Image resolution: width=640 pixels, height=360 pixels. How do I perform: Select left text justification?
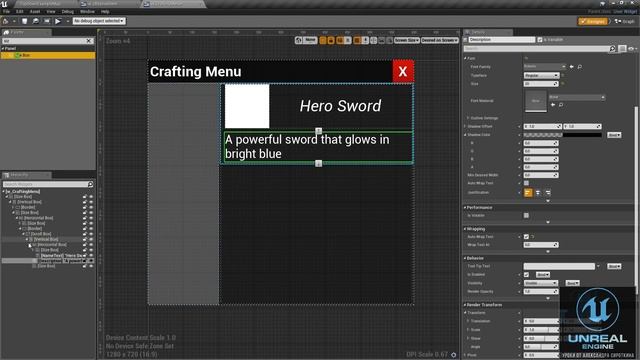tap(528, 193)
